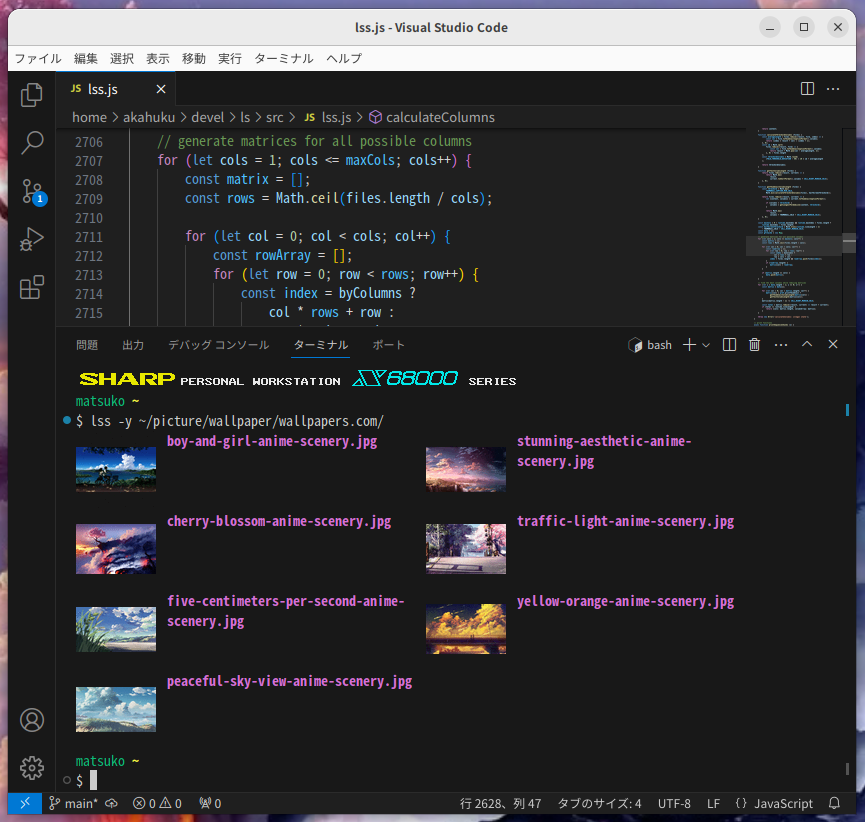The width and height of the screenshot is (865, 822).
Task: Open the 実行 menu
Action: [229, 58]
